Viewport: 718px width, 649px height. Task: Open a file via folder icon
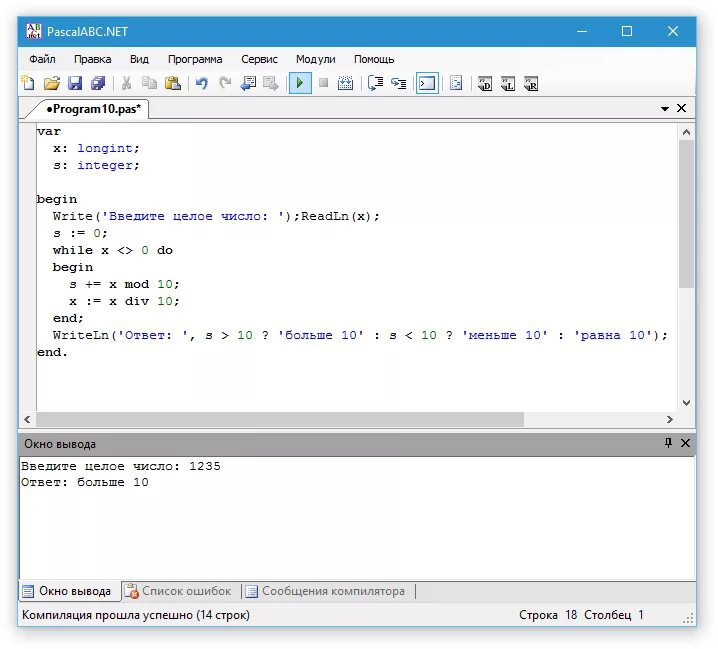[x=52, y=83]
